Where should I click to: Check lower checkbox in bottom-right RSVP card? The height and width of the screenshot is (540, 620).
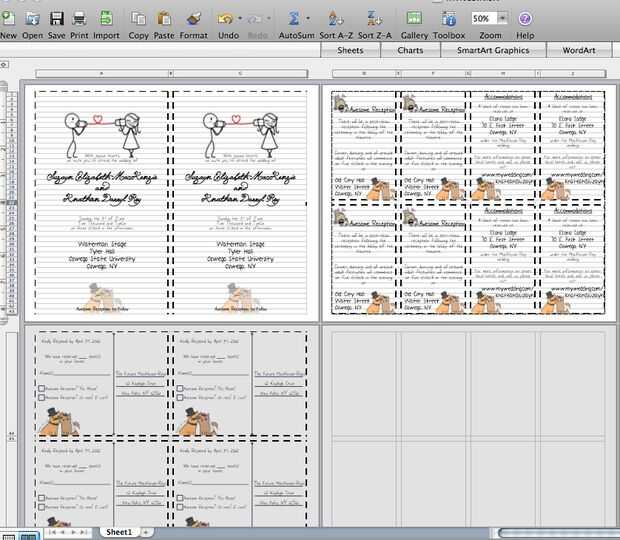click(180, 507)
